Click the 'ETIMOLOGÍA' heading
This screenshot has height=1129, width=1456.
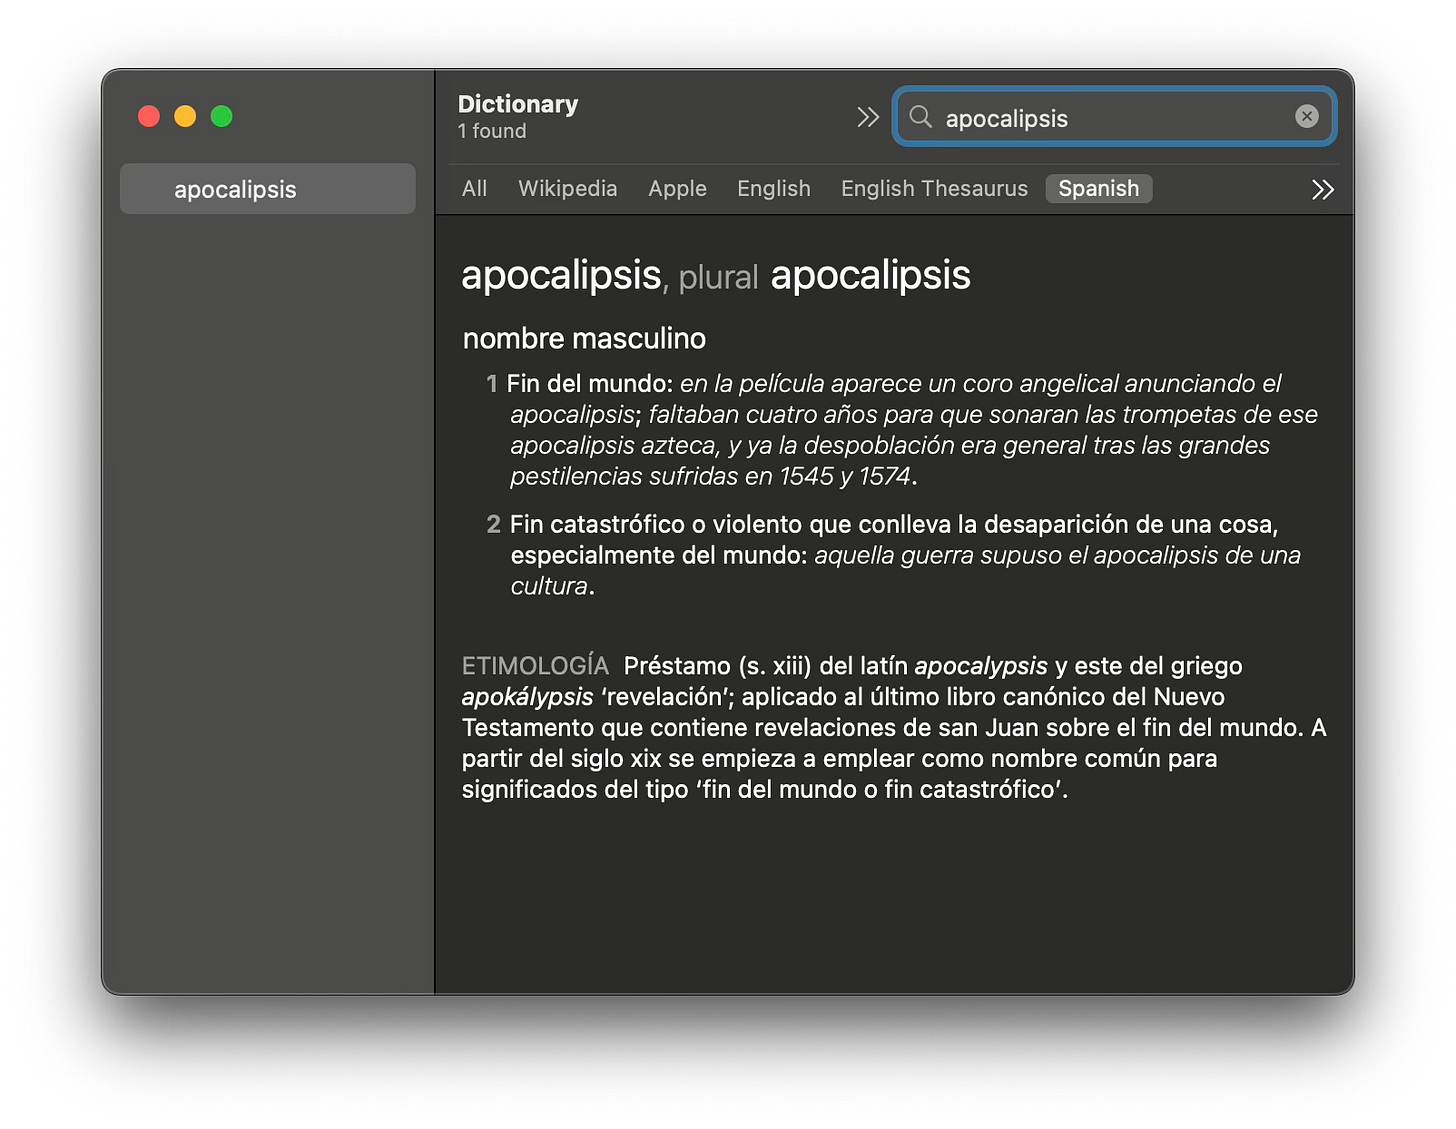(535, 666)
